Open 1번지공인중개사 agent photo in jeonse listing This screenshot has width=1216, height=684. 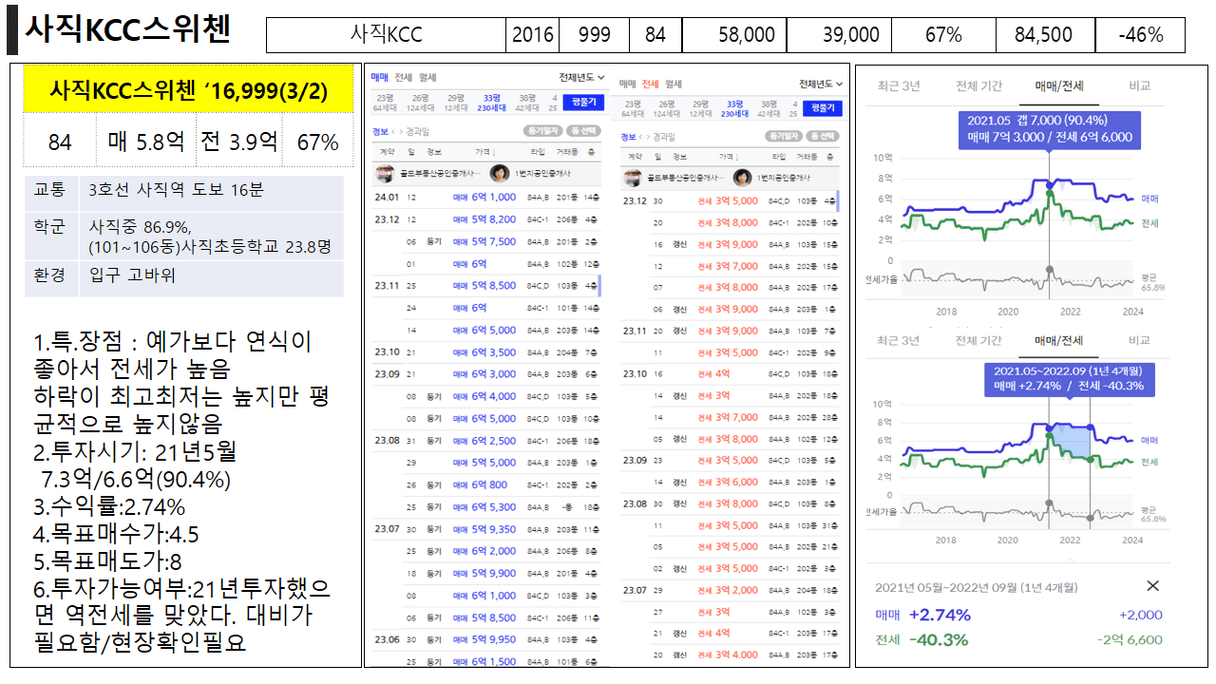pyautogui.click(x=743, y=178)
